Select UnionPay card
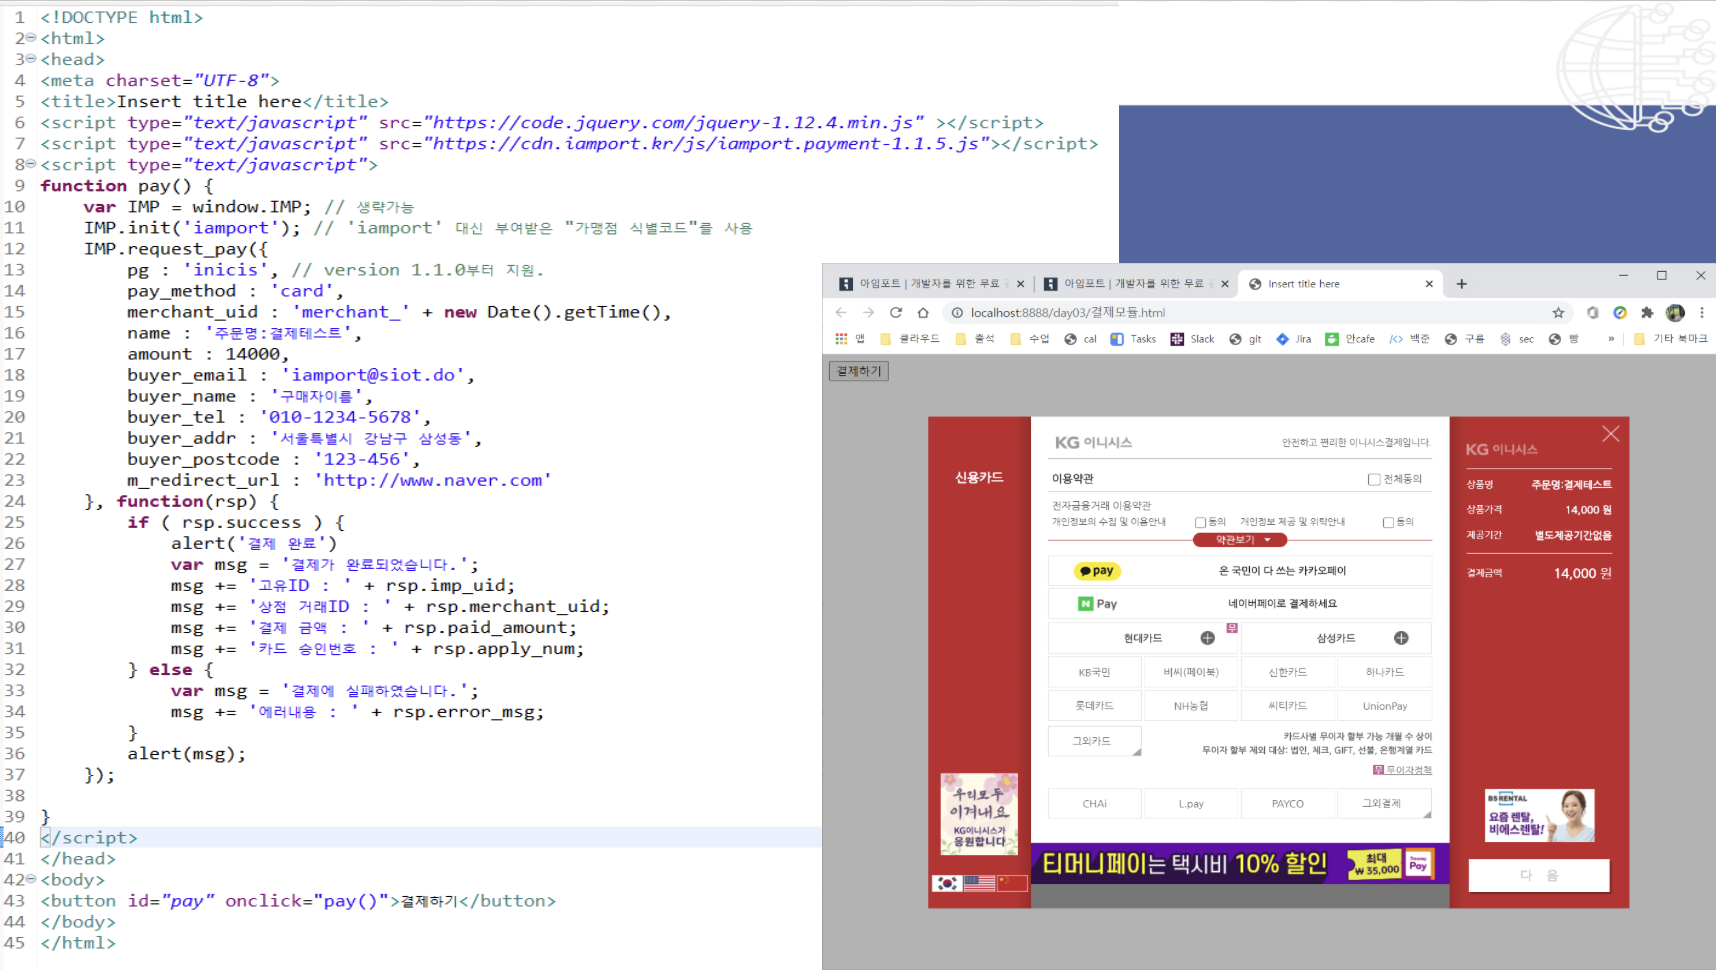 tap(1384, 706)
